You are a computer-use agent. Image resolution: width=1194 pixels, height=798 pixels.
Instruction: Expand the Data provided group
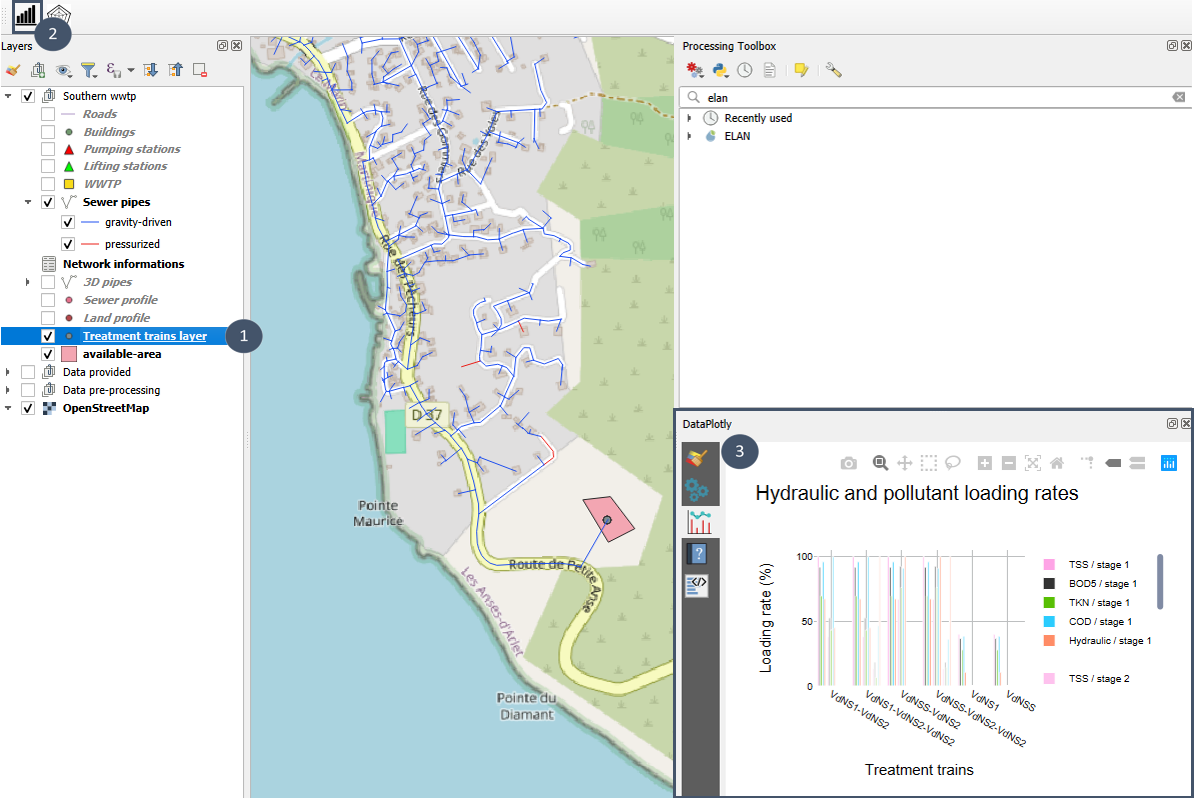[9, 372]
